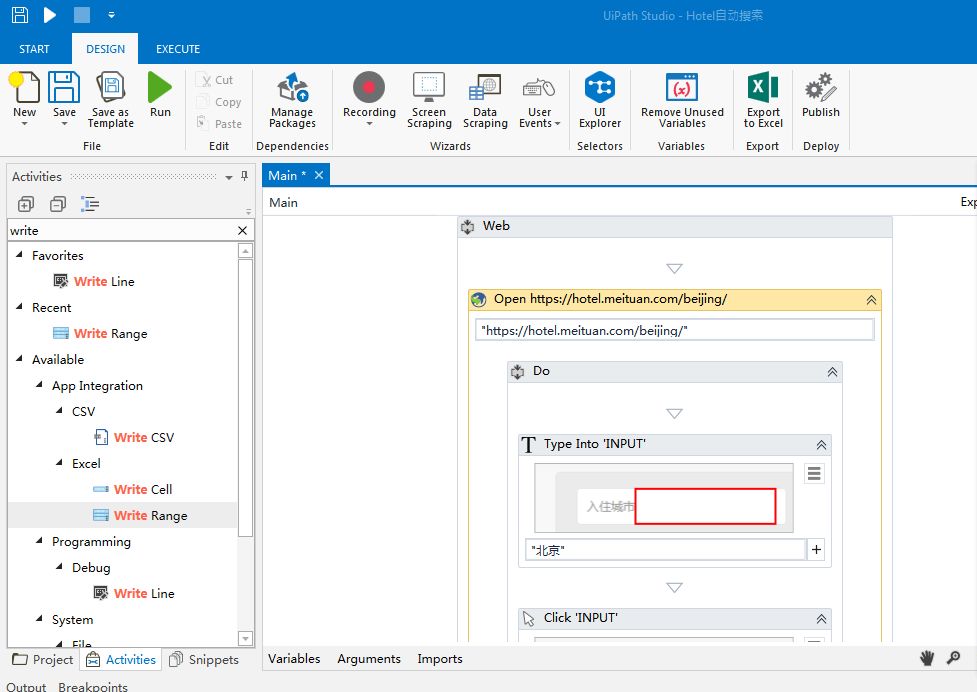Collapse the Programming tree node
Screen dimensions: 977x692
(39, 540)
